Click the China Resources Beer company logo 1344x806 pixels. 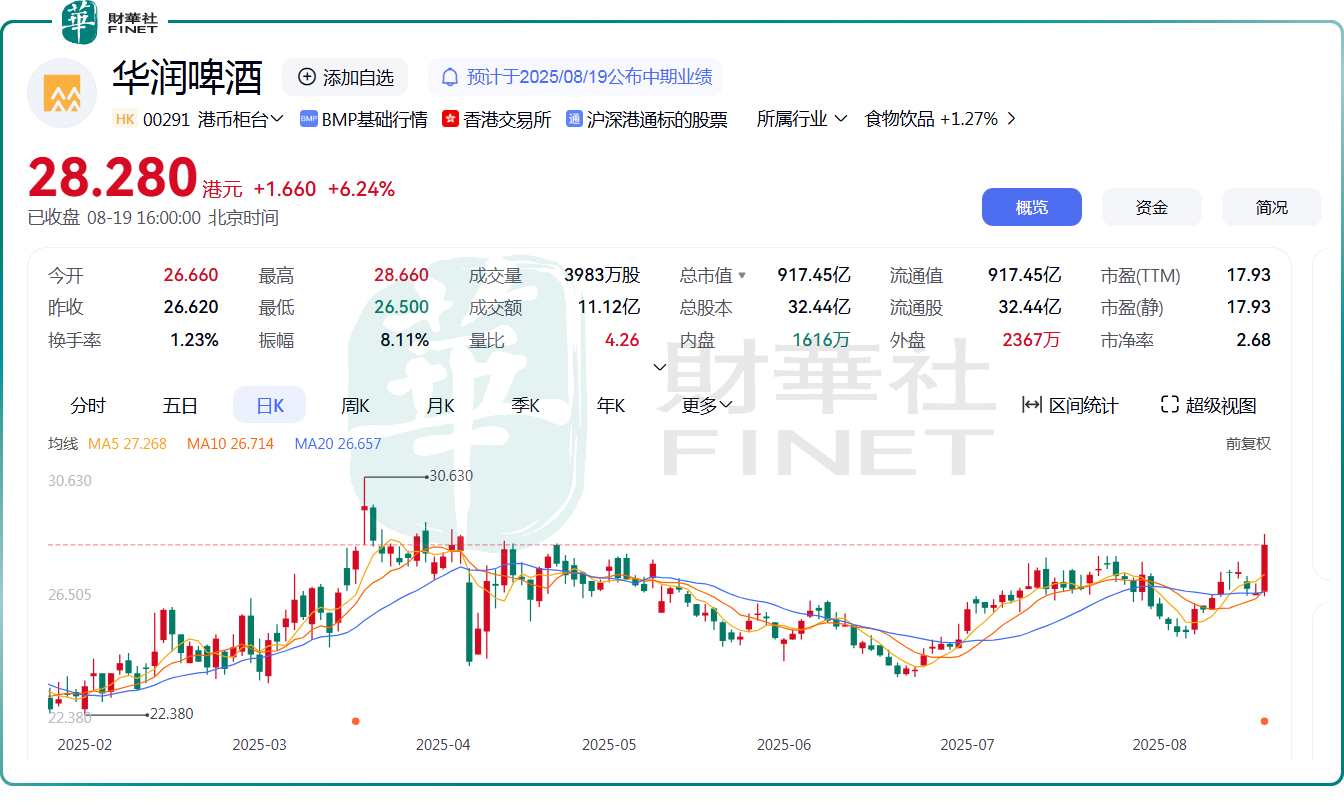tap(62, 93)
